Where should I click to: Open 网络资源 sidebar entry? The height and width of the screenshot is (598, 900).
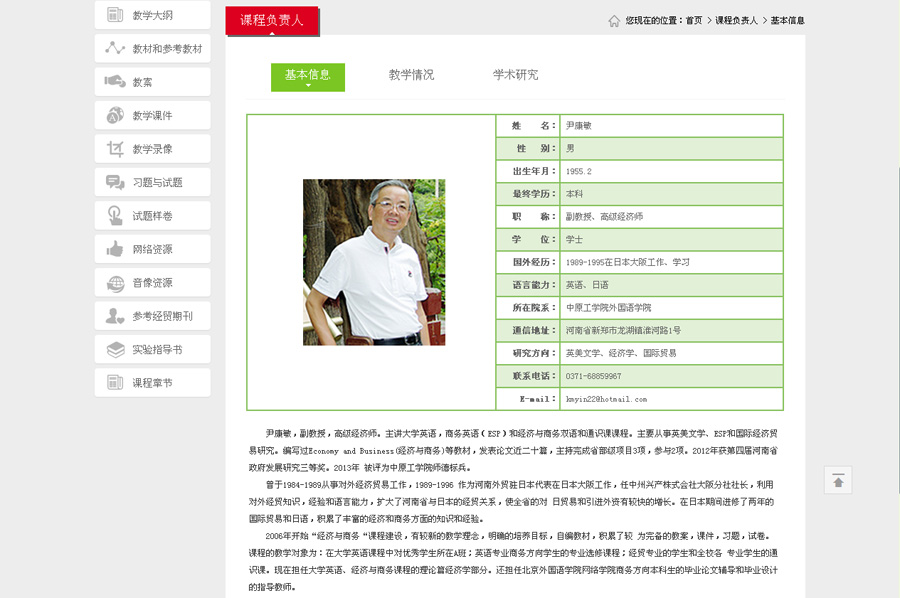point(153,249)
